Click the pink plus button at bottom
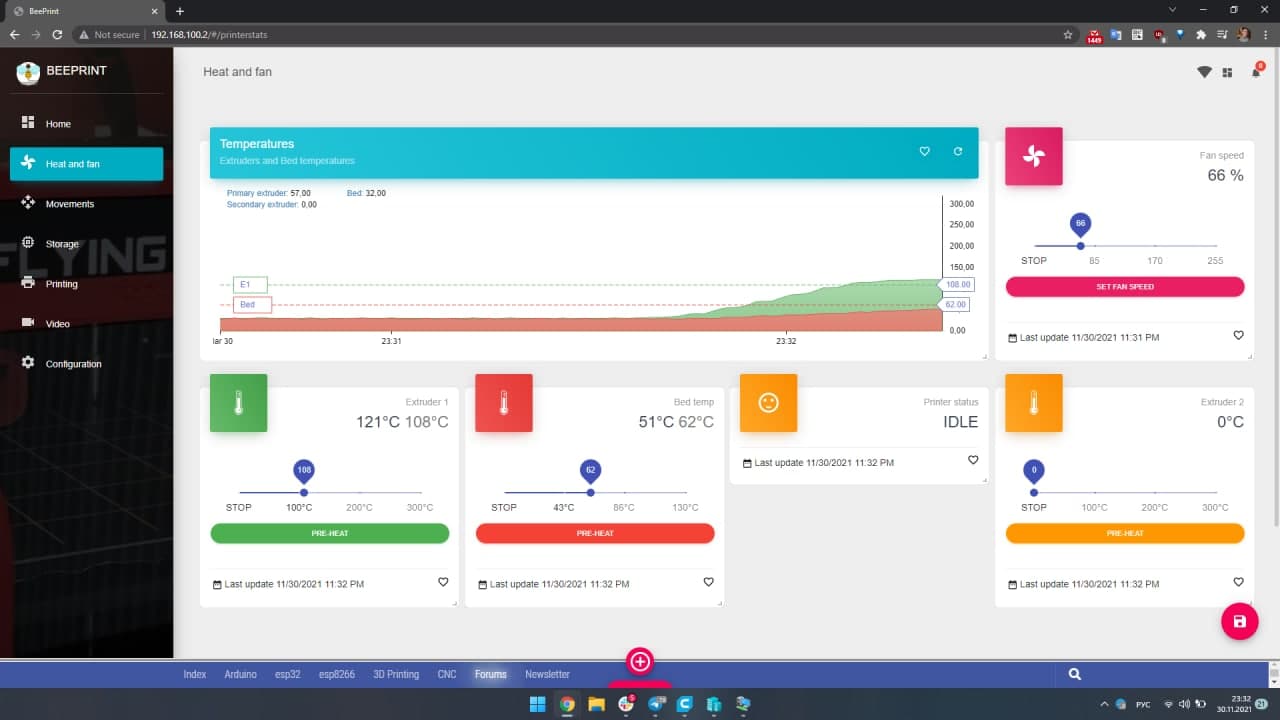Image resolution: width=1280 pixels, height=720 pixels. 640,661
